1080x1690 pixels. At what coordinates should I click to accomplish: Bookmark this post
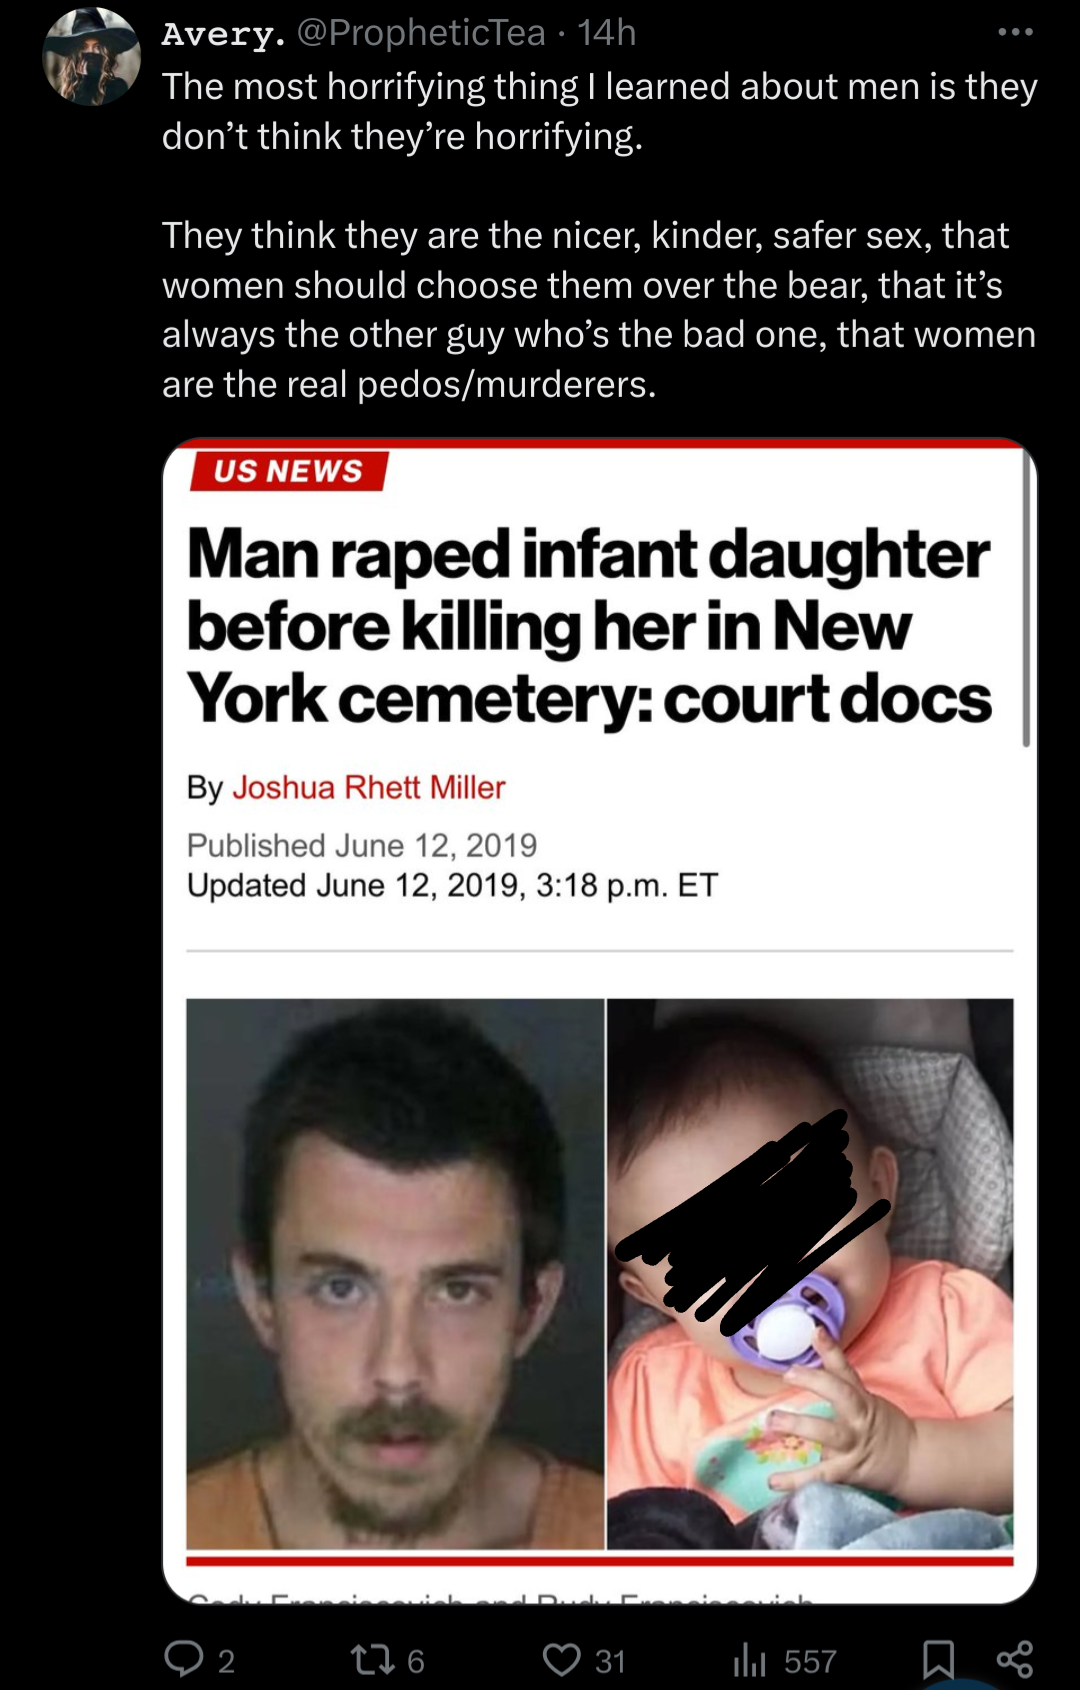[937, 1660]
